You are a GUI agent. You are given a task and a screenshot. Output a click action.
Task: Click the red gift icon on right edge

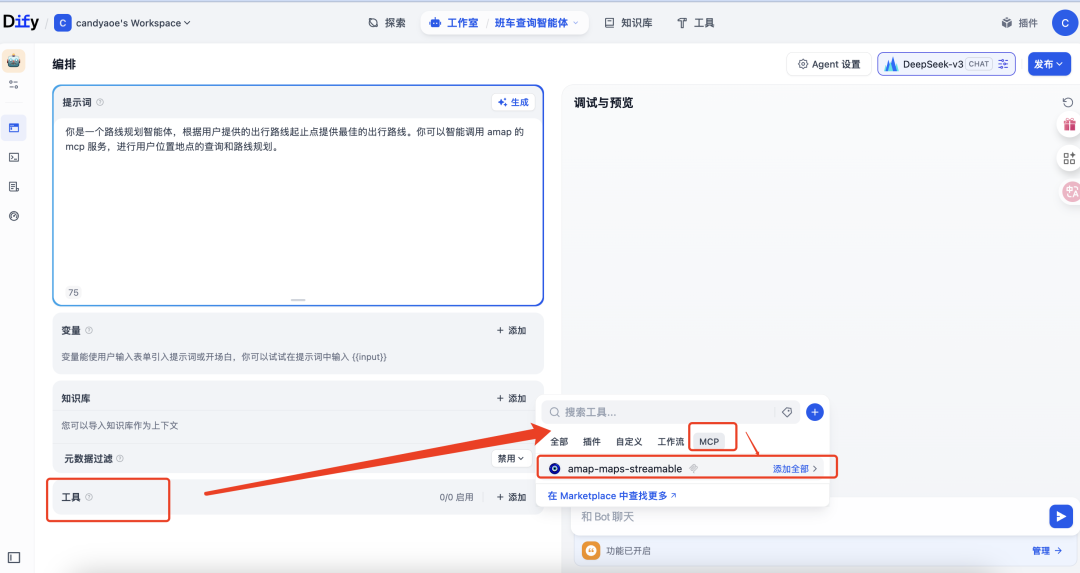point(1069,125)
